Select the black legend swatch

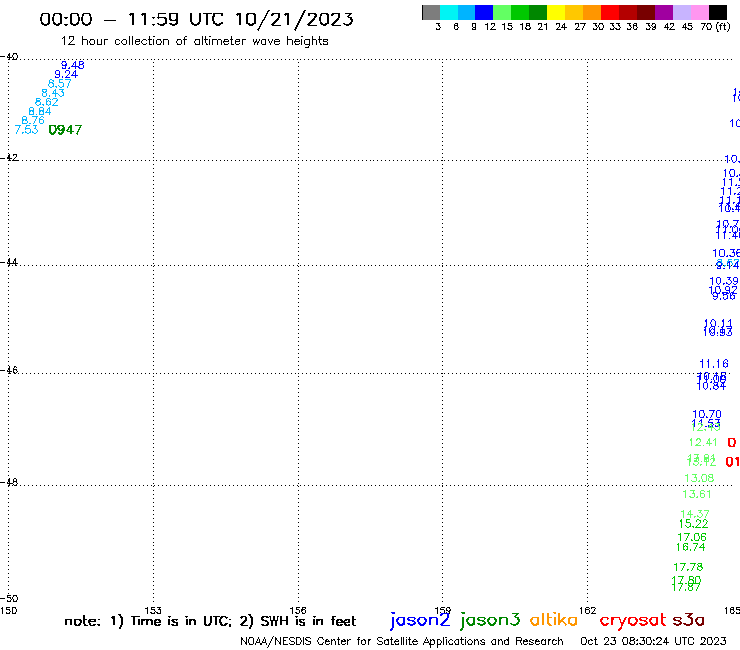tap(718, 12)
